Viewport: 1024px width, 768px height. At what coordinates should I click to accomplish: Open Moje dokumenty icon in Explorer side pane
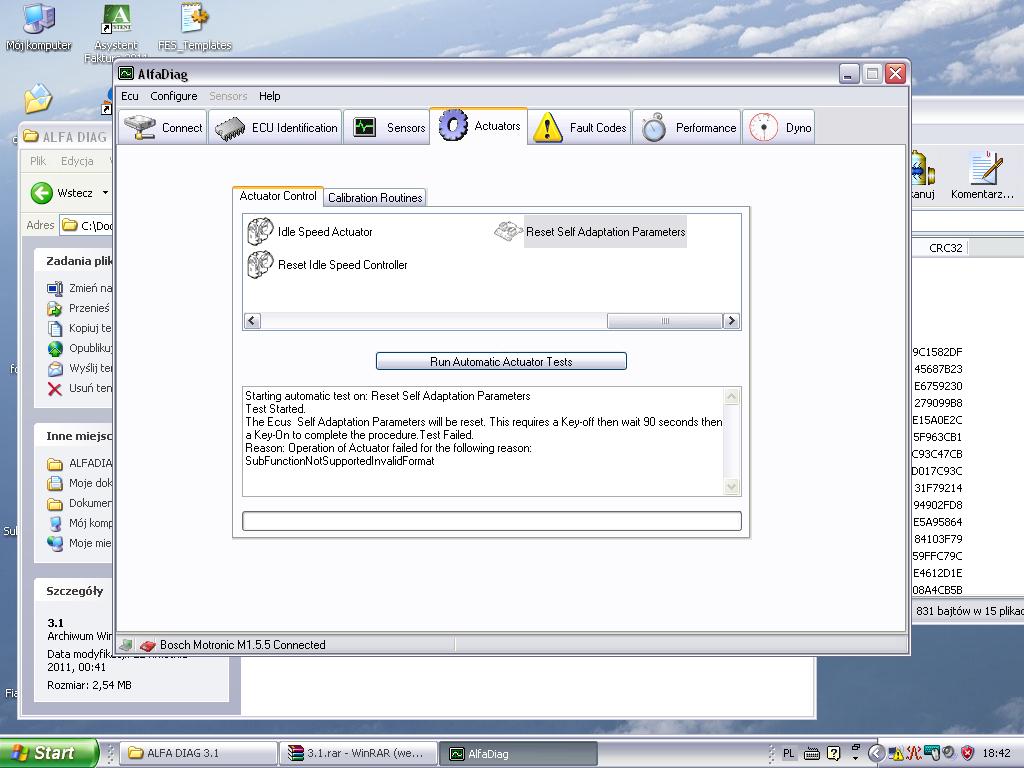pyautogui.click(x=55, y=483)
